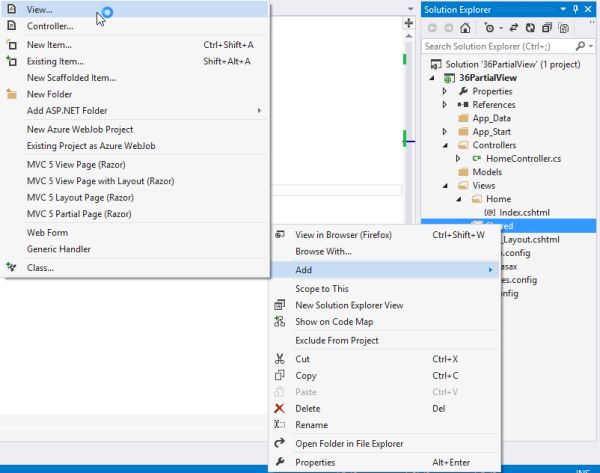This screenshot has height=473, width=600.
Task: Click the Home icon in Solution Explorer toolbar
Action: pos(465,28)
